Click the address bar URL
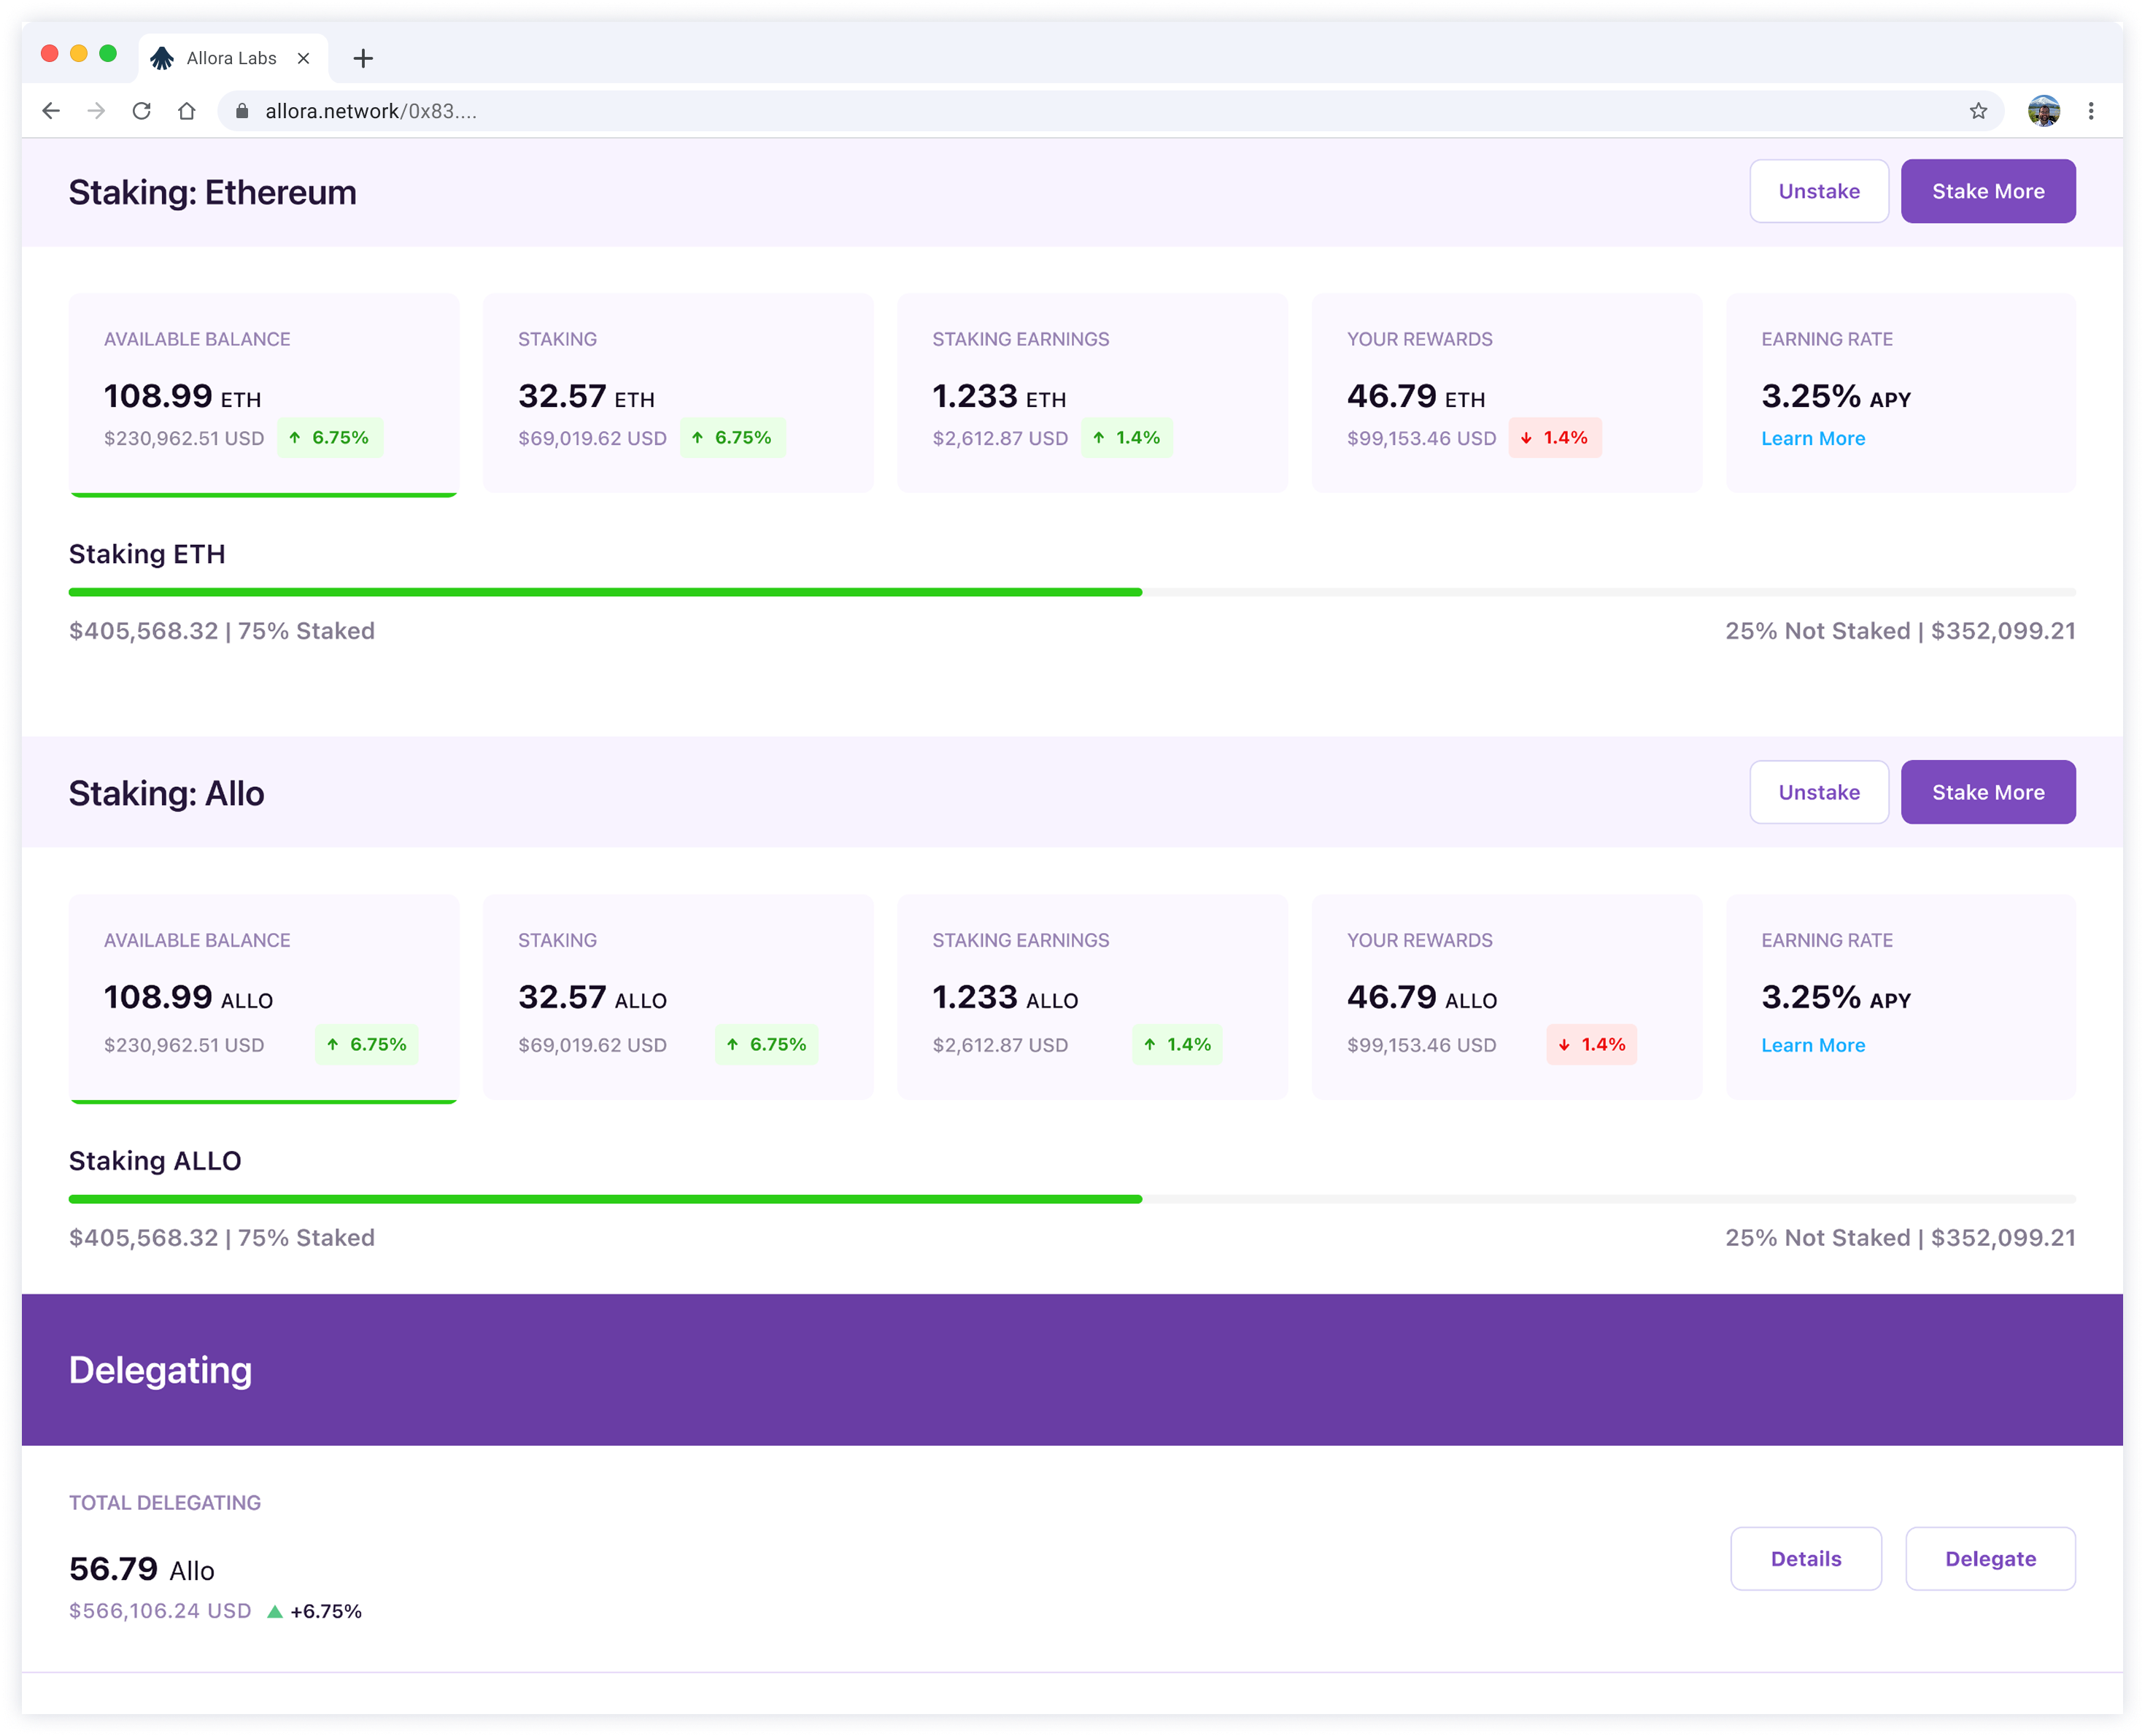2145x1736 pixels. point(370,111)
